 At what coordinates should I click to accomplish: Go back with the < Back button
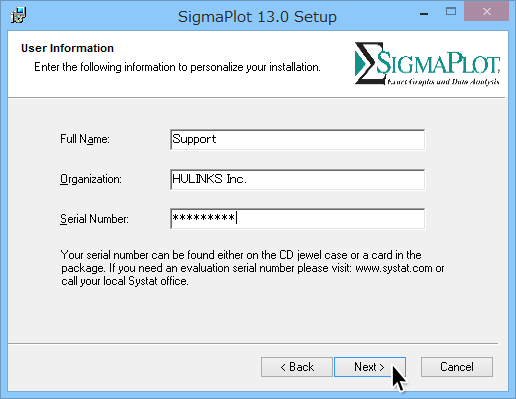coord(297,367)
